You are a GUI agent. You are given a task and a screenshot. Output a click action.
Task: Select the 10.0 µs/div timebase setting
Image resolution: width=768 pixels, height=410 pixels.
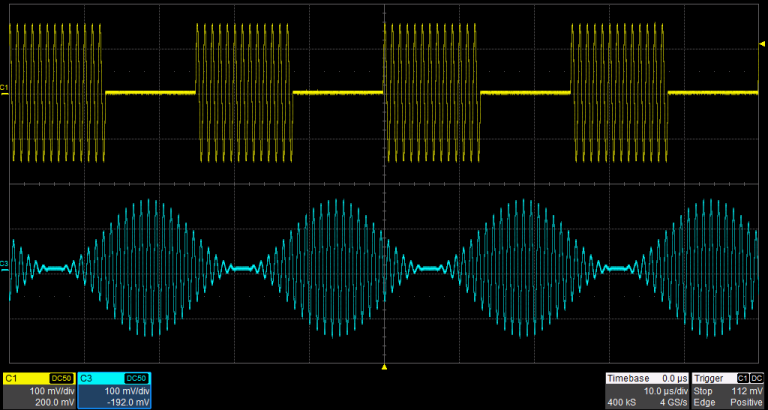pyautogui.click(x=665, y=391)
